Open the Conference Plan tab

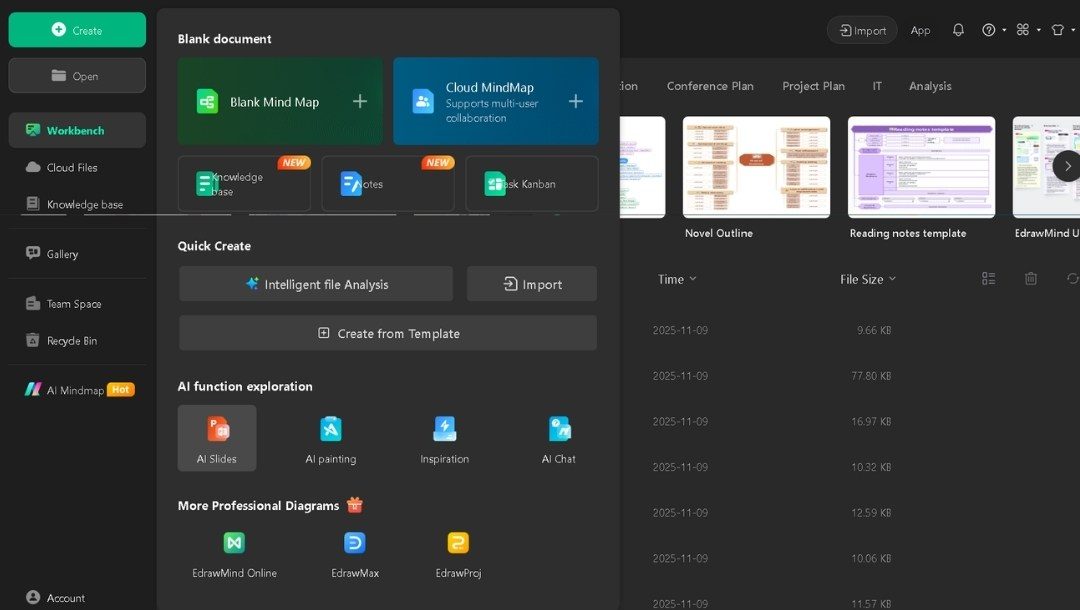pyautogui.click(x=710, y=86)
